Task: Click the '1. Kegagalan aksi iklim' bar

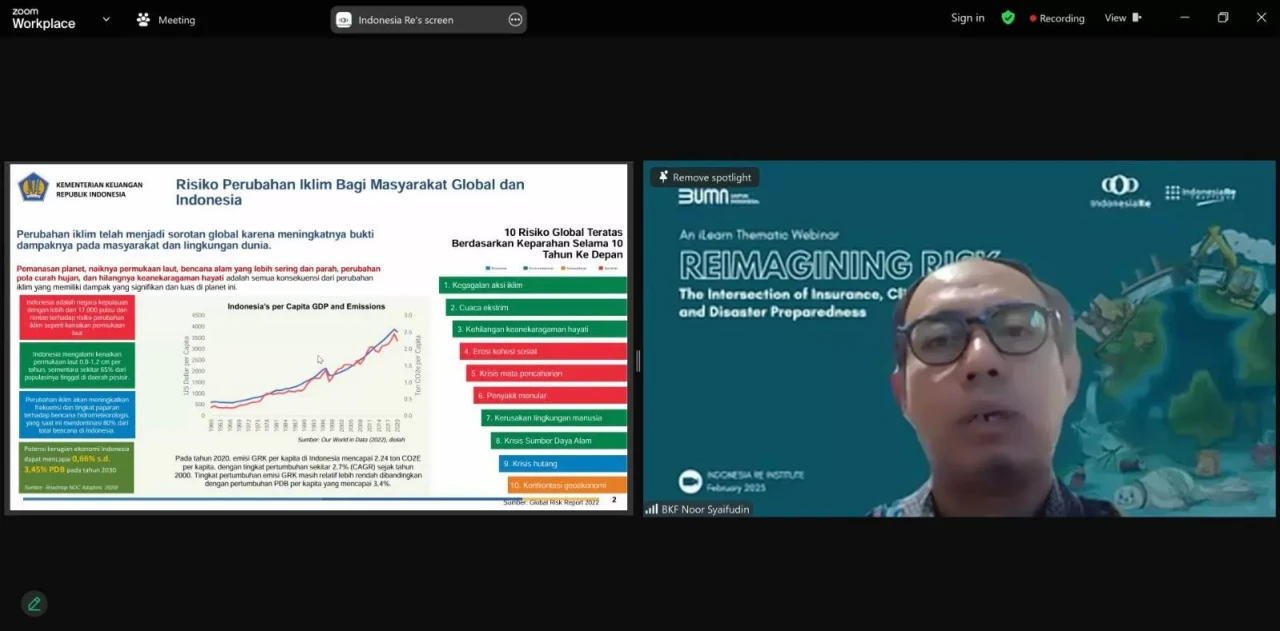Action: click(x=533, y=285)
